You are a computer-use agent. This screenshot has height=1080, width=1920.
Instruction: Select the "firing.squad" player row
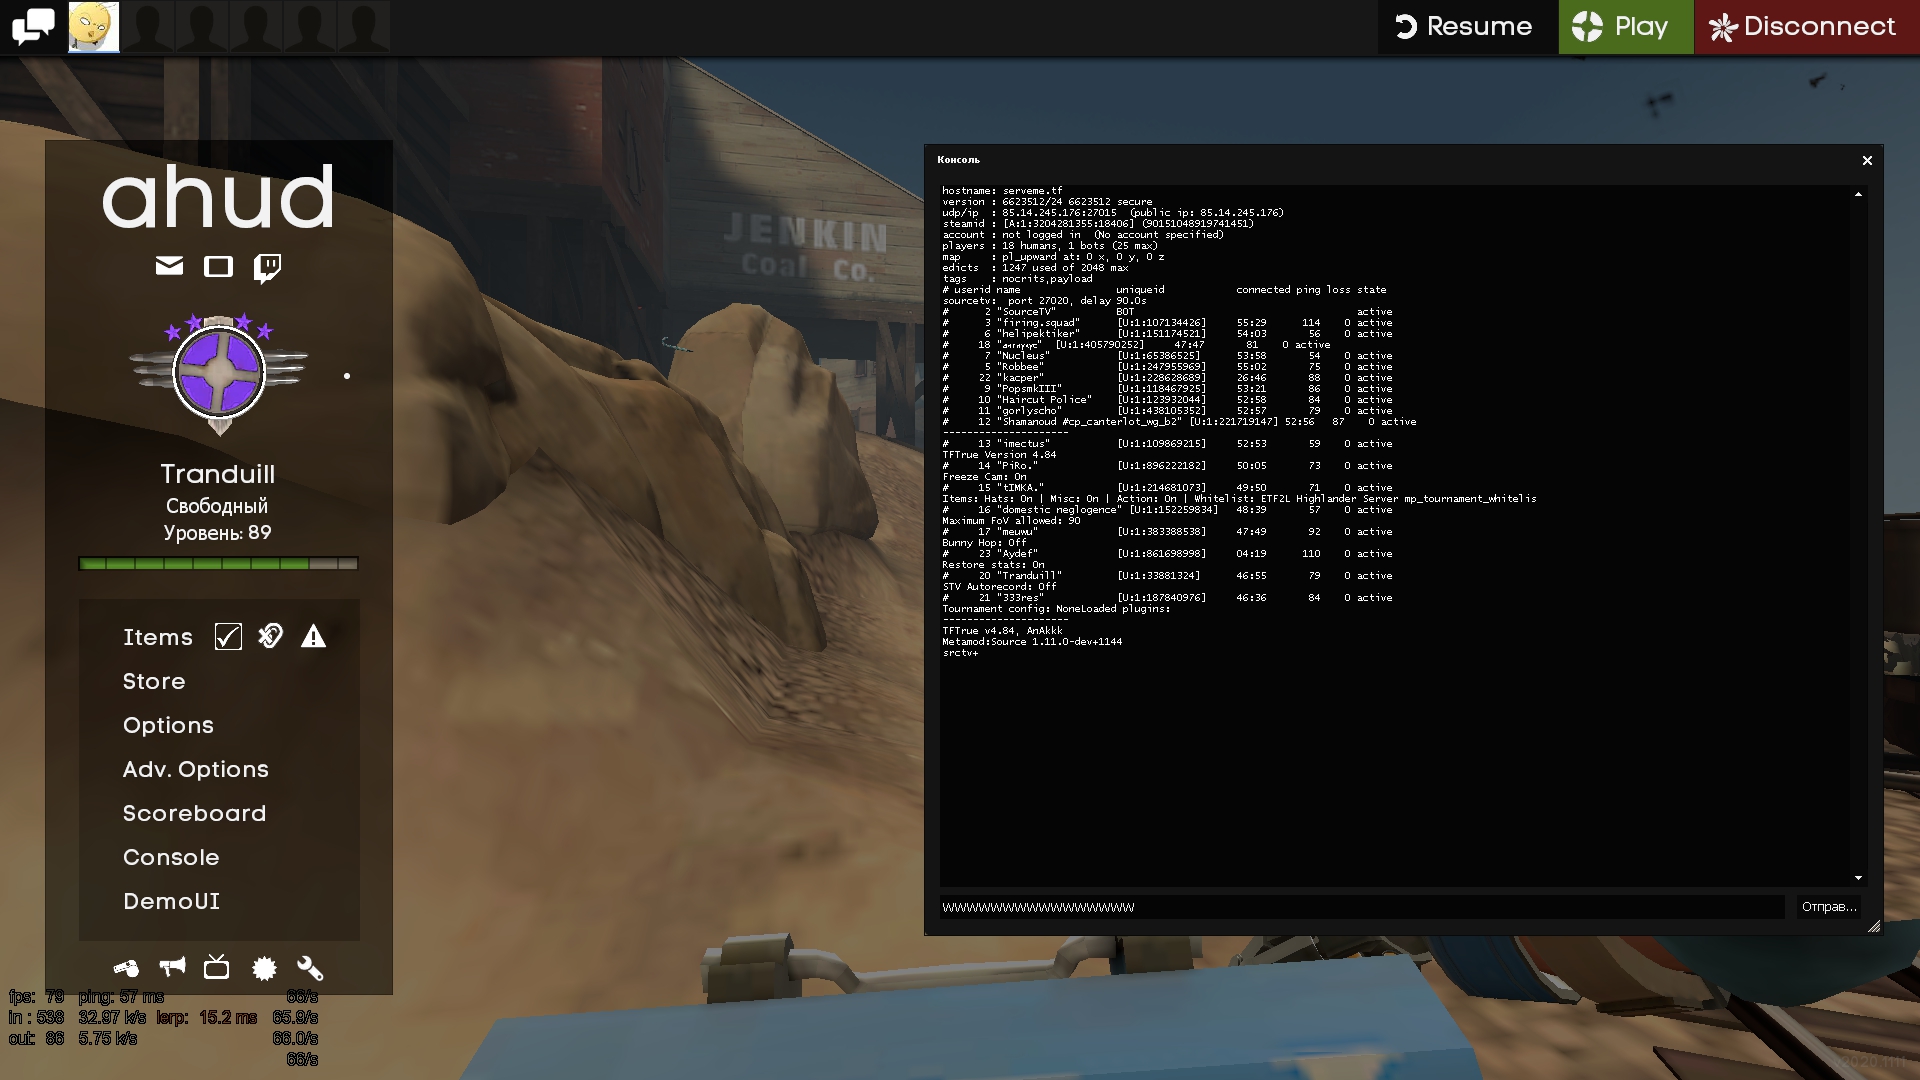1167,322
